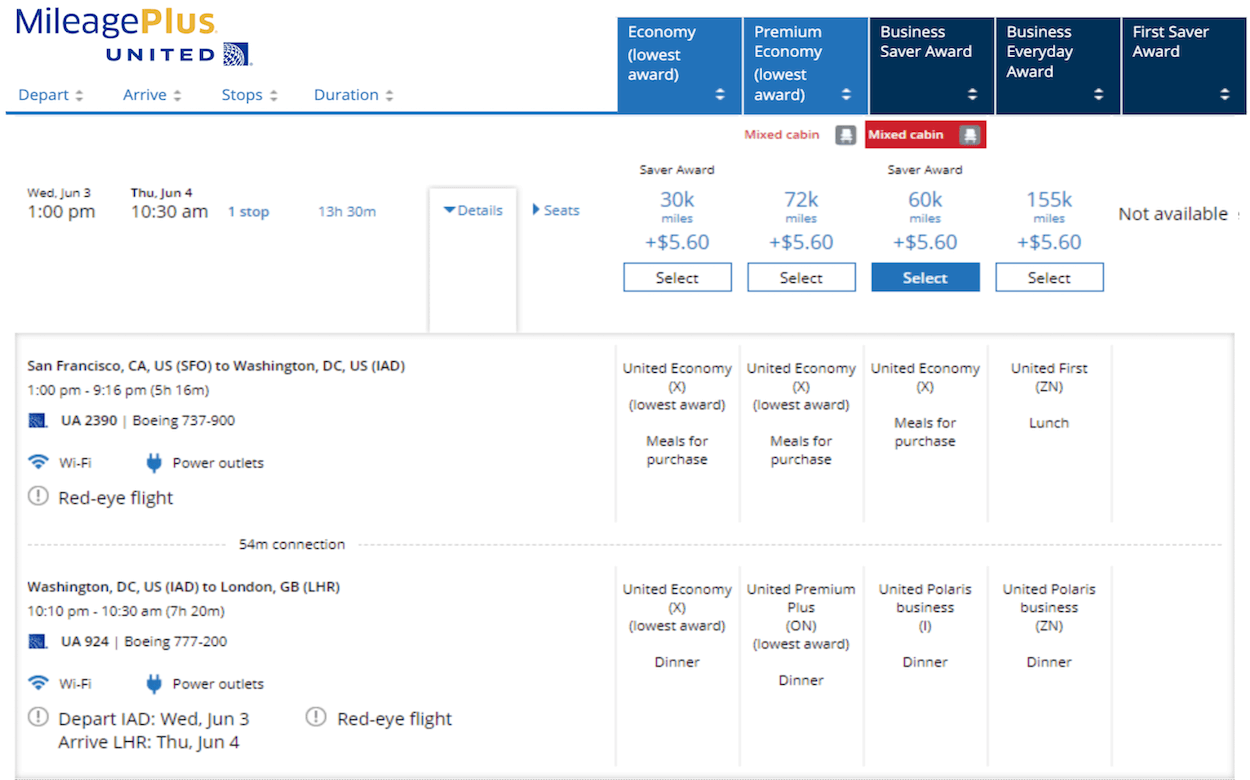Click the United globe logo
This screenshot has height=780, width=1250.
237,54
